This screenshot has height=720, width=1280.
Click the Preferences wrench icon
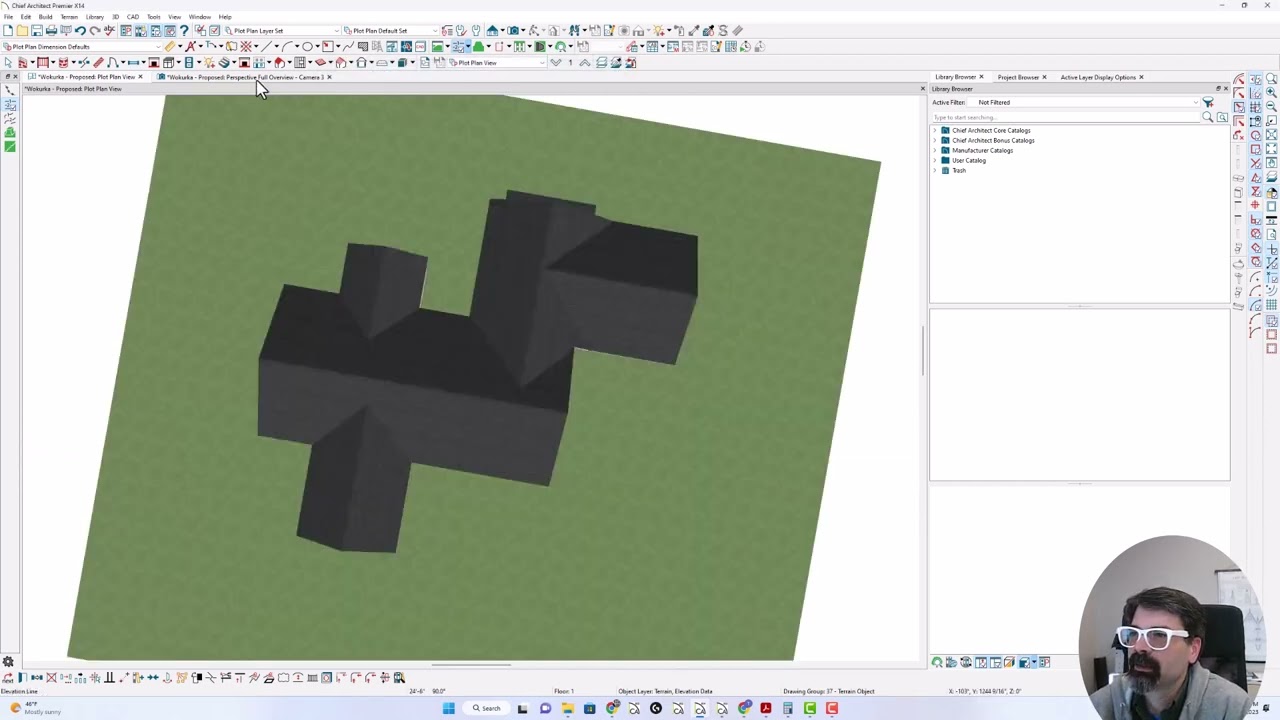[x=476, y=31]
